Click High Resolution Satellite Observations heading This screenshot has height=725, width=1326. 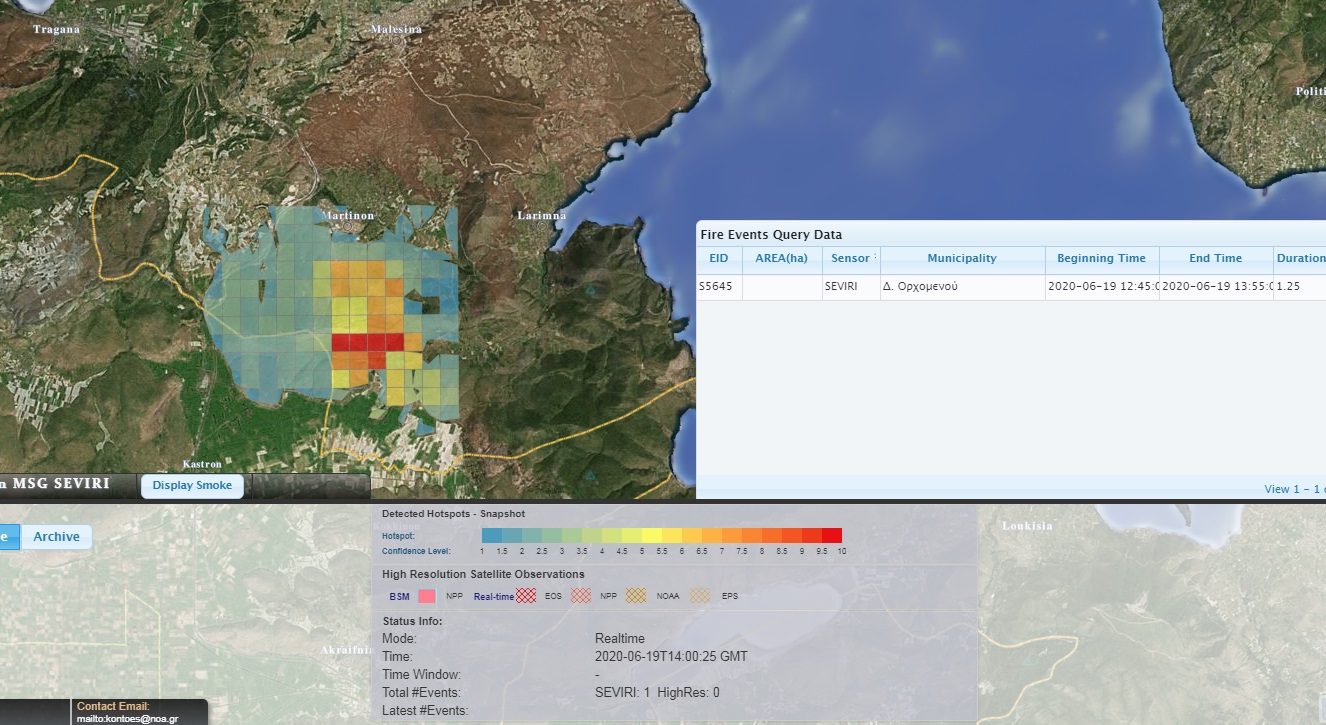(x=483, y=574)
